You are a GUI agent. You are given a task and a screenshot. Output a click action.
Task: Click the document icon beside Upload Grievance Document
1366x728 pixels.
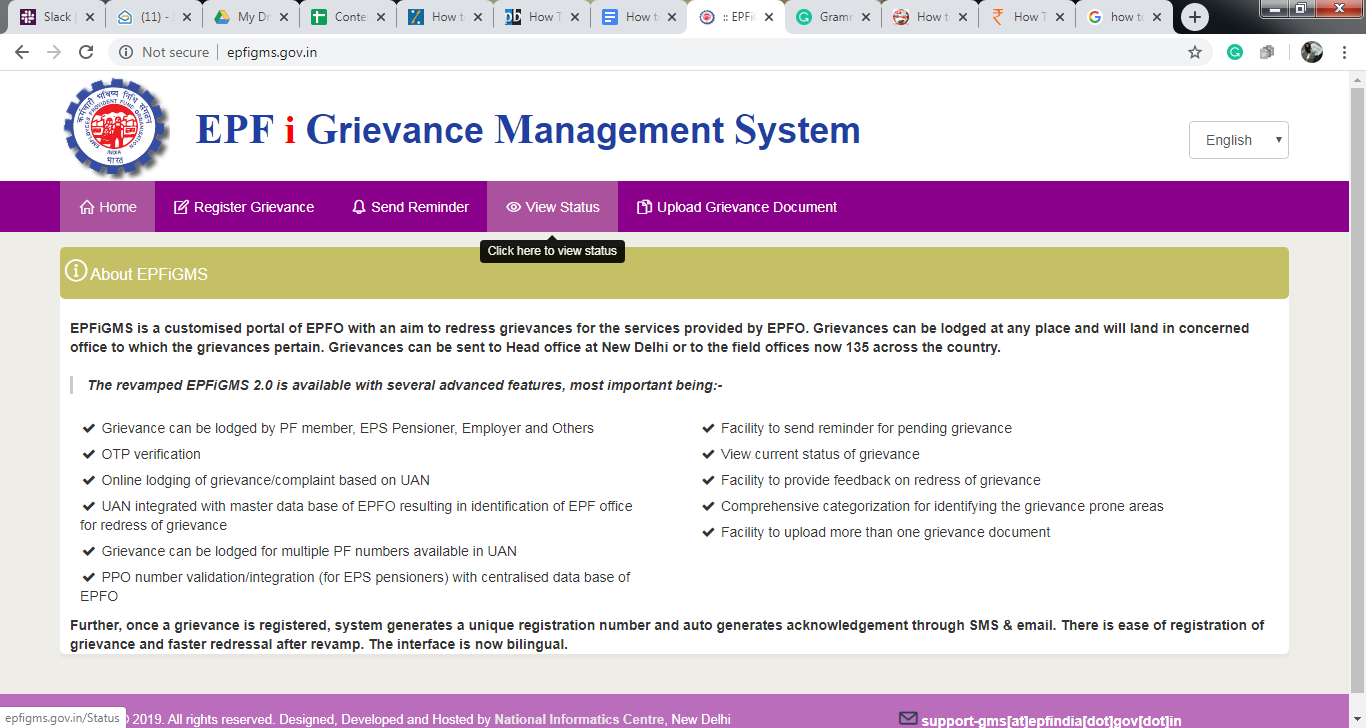(x=644, y=207)
